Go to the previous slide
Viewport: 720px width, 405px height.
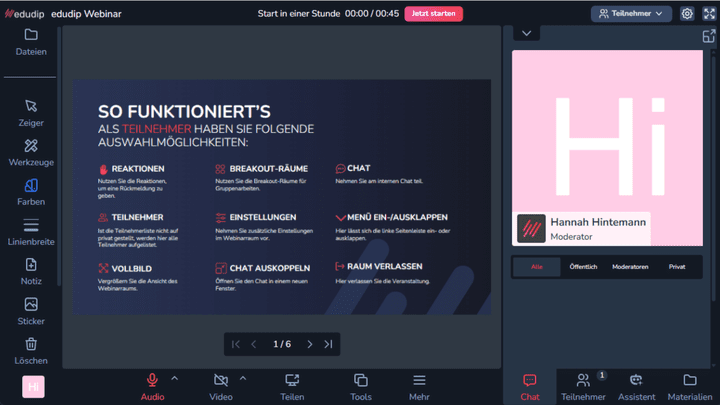click(254, 344)
